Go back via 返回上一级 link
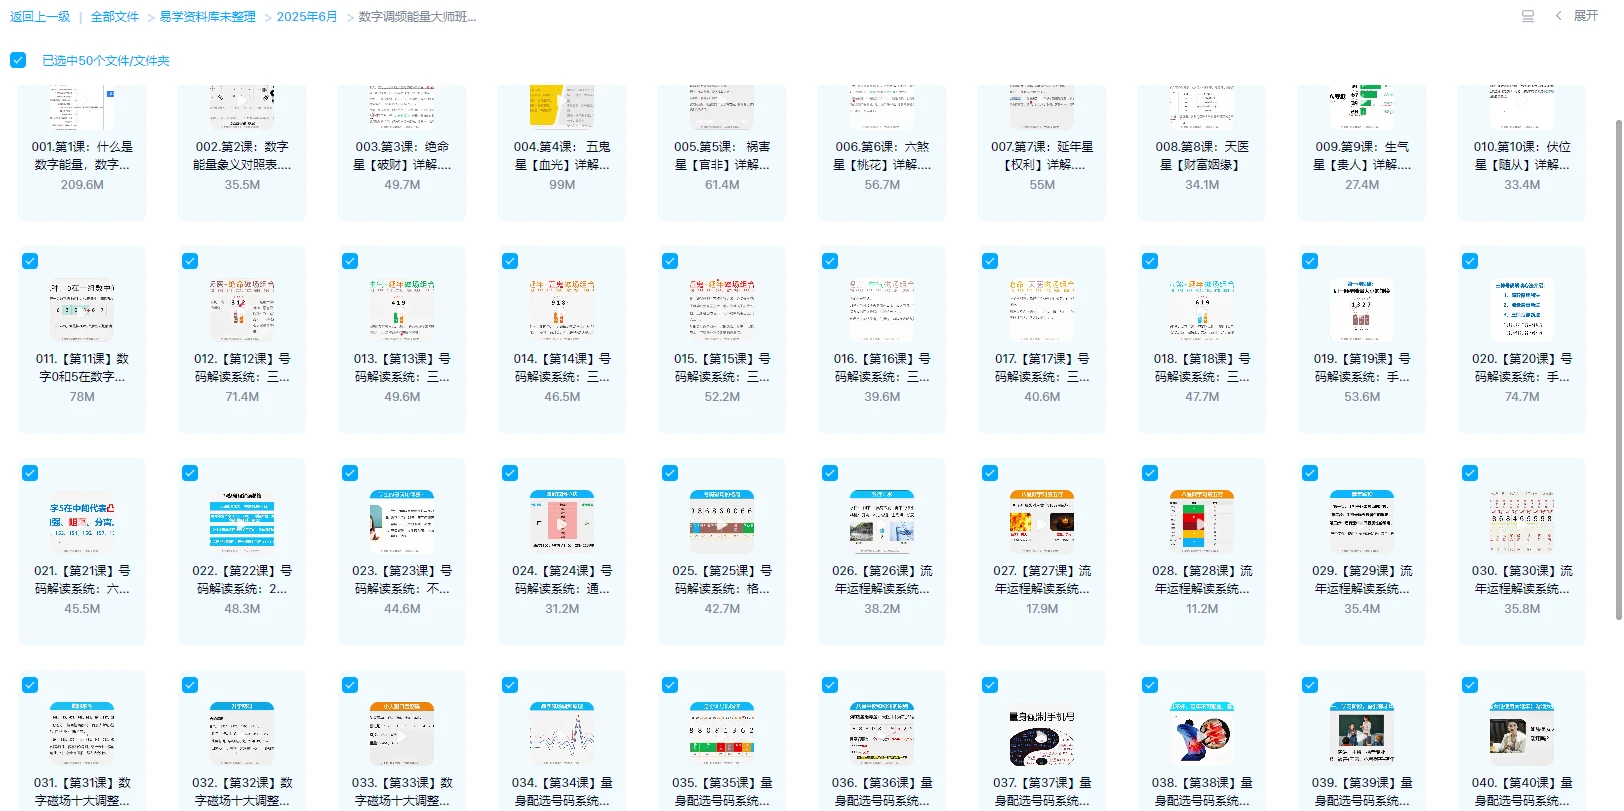This screenshot has height=811, width=1624. pos(40,17)
